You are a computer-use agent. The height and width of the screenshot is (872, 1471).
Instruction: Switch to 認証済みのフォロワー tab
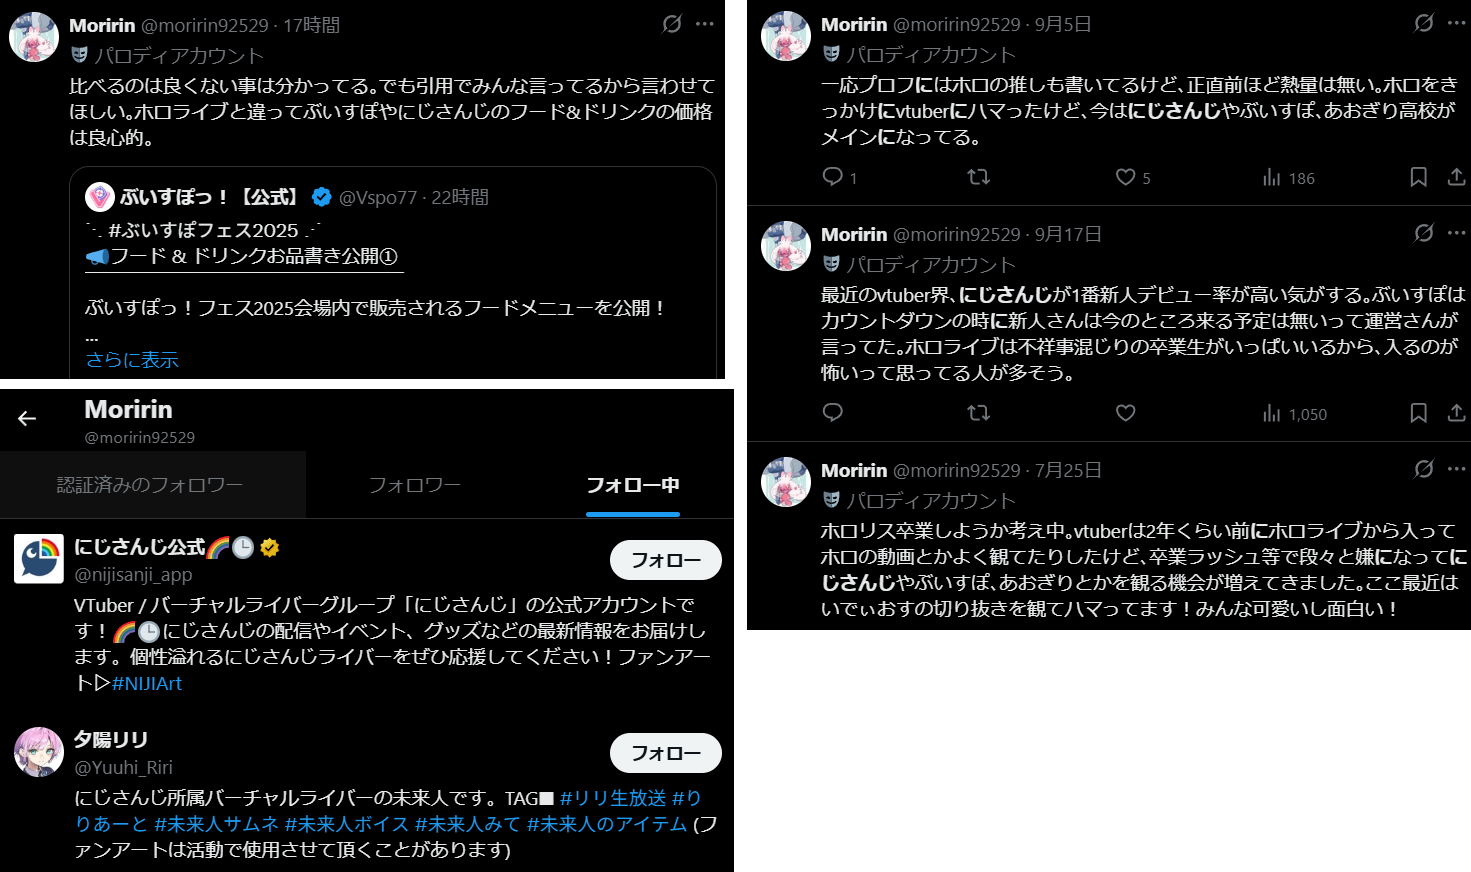[x=150, y=485]
